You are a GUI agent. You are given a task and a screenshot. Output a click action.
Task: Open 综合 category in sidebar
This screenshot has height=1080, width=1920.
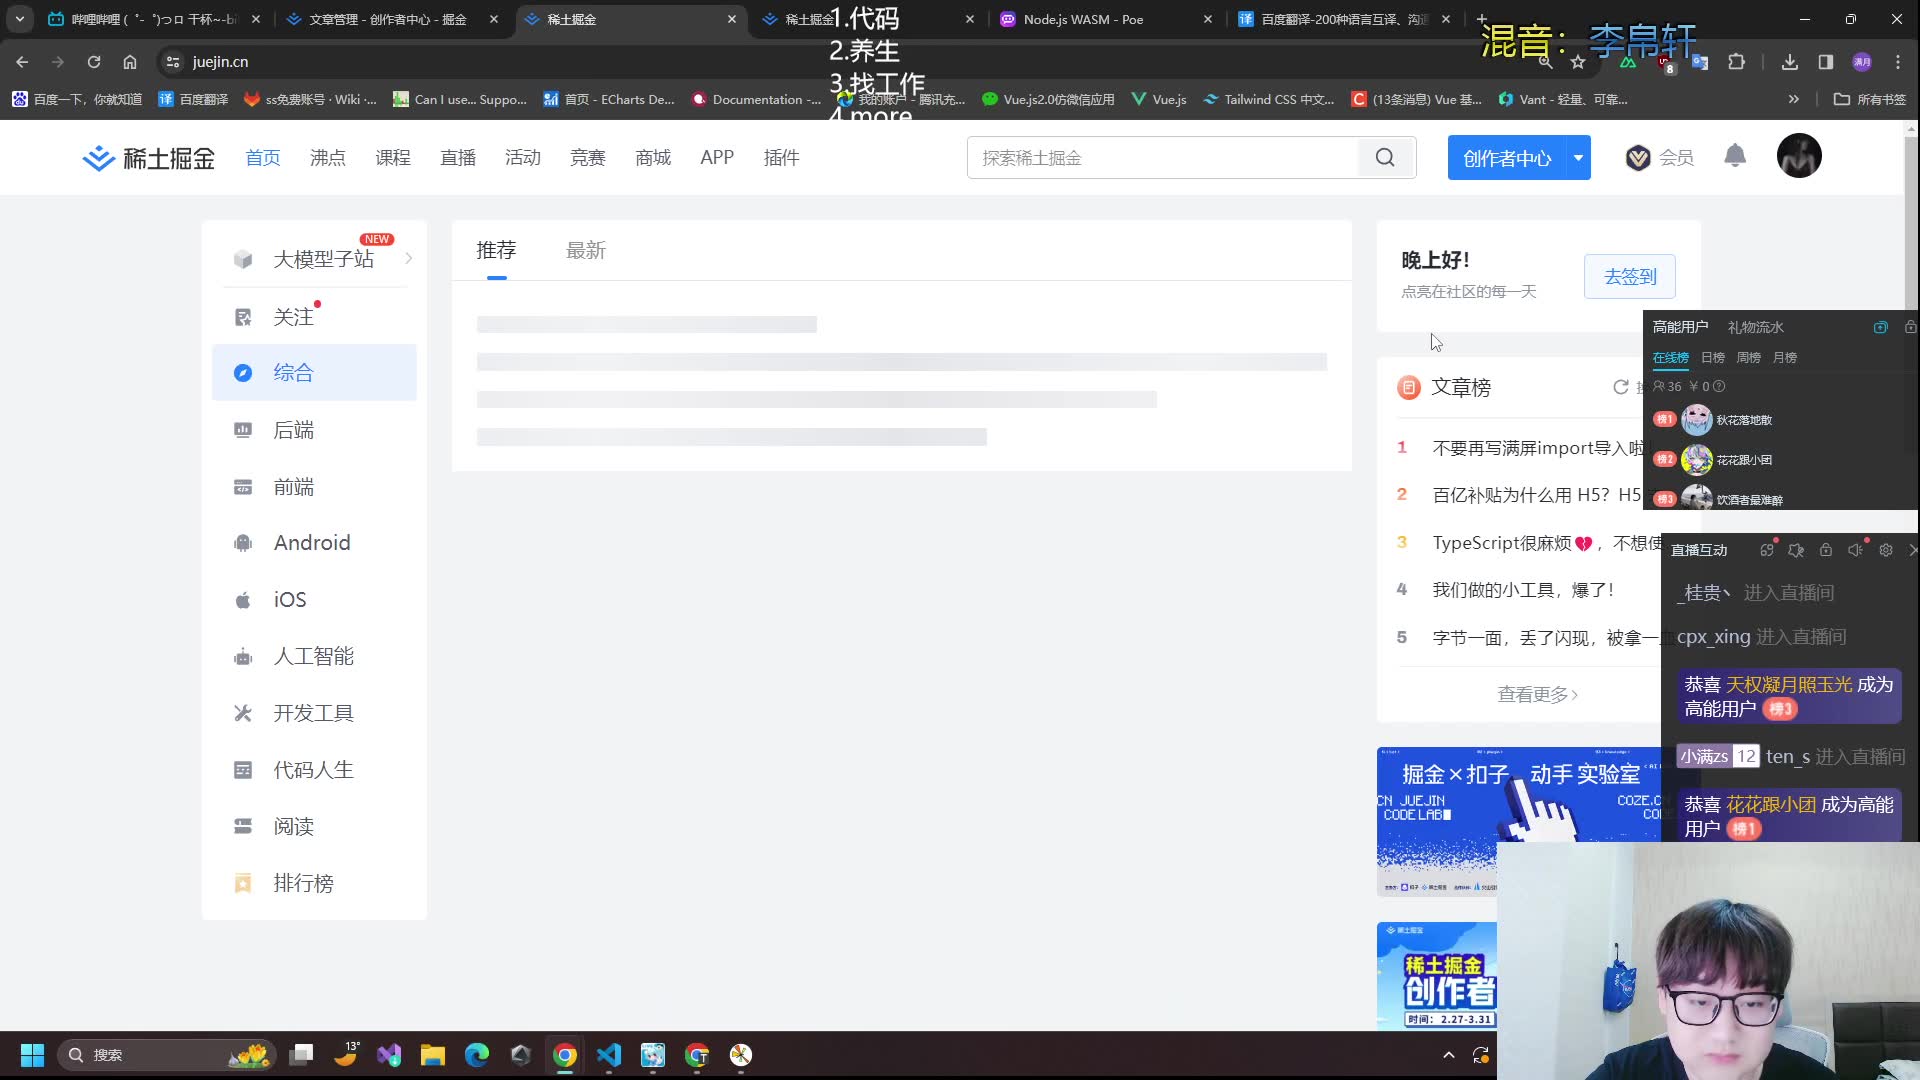pyautogui.click(x=314, y=373)
